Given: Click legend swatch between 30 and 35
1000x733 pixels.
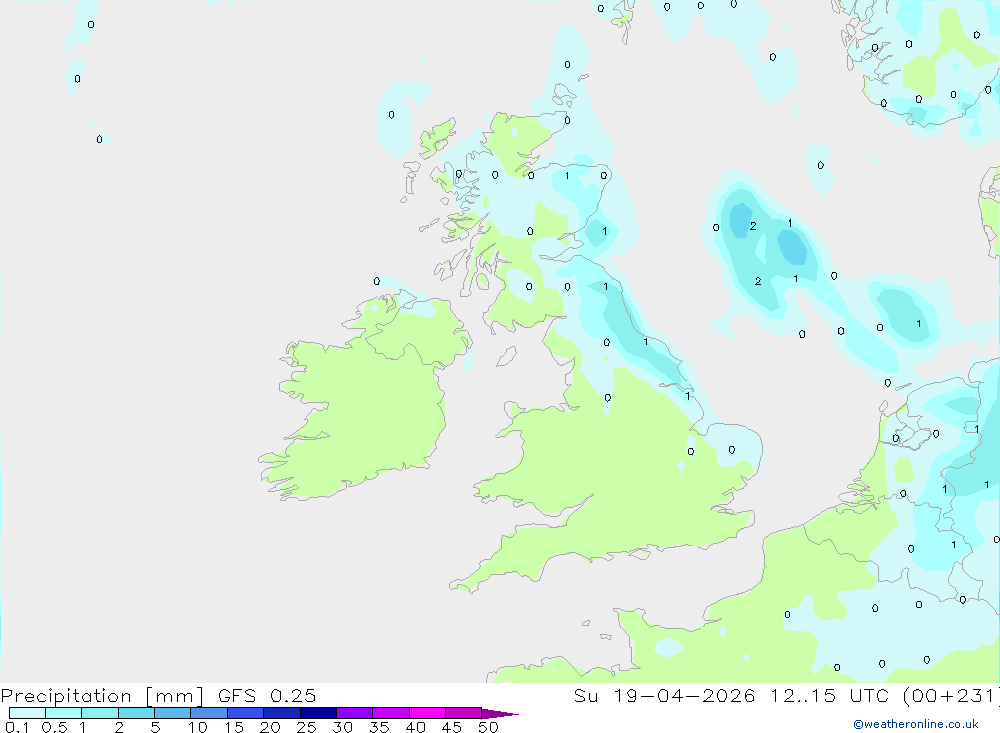Looking at the screenshot, I should 354,713.
